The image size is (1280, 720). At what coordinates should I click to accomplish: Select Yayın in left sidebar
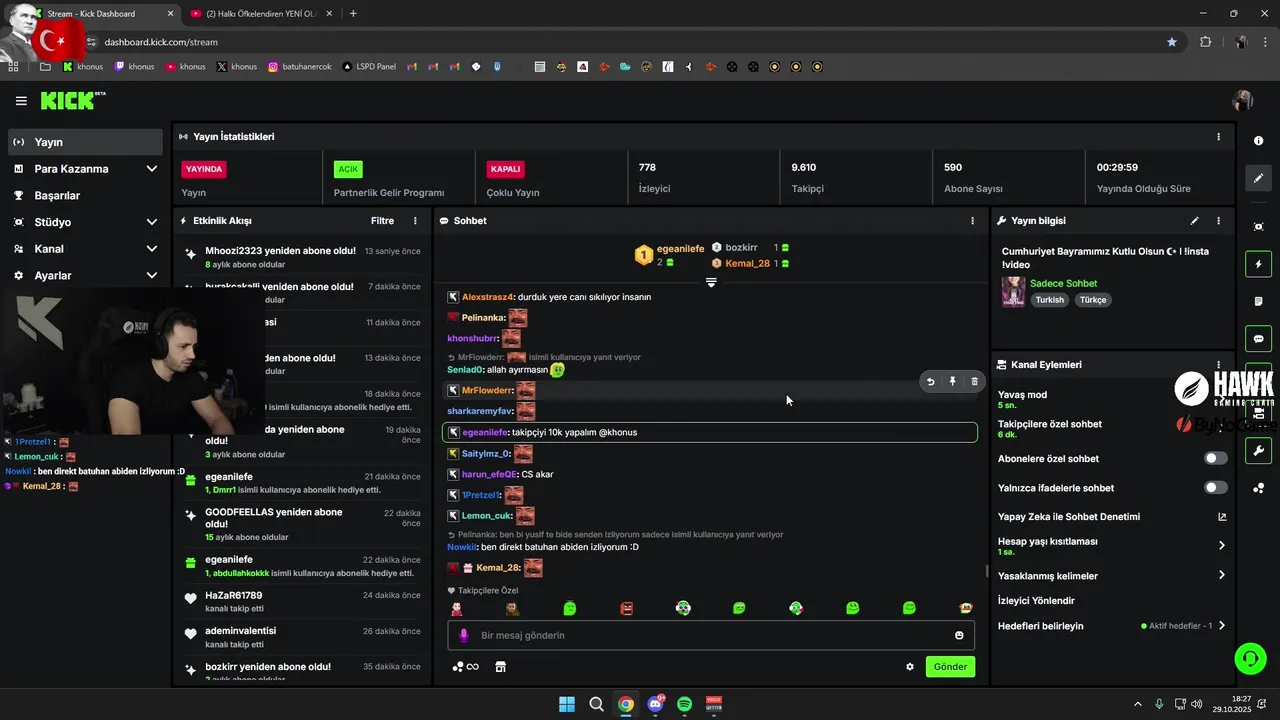pos(85,142)
